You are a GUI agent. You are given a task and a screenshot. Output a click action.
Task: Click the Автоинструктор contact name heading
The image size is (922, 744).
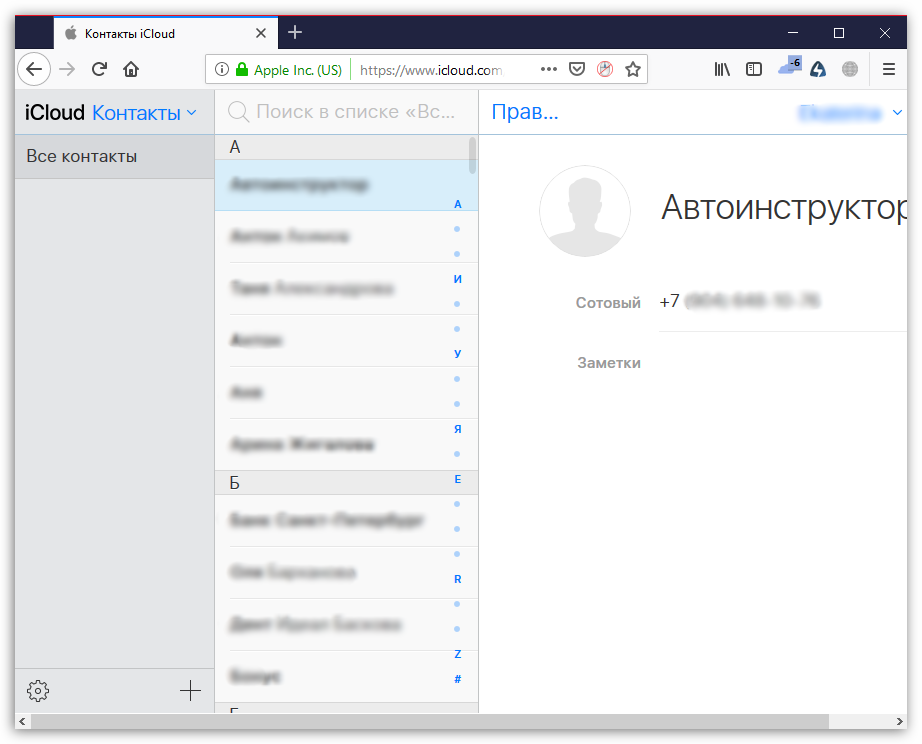pos(784,207)
